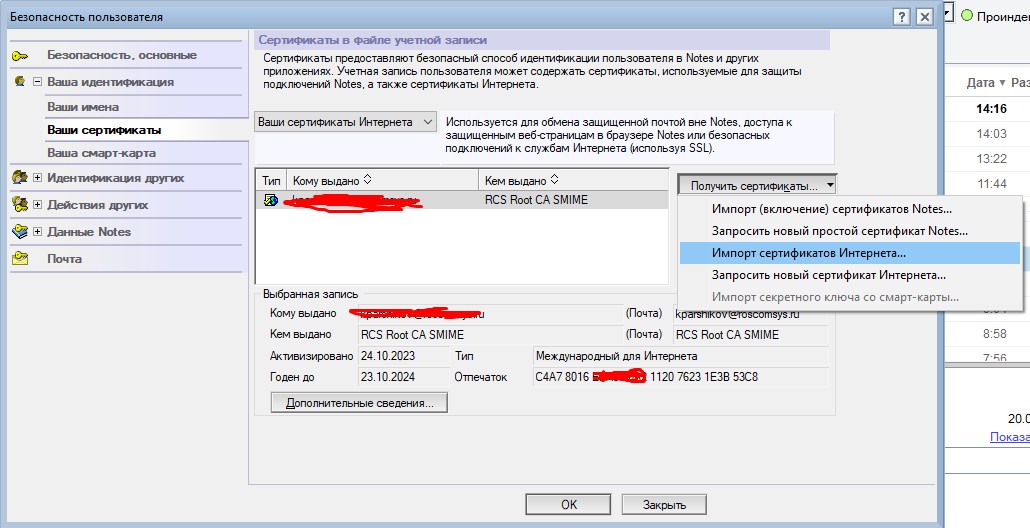1030x528 pixels.
Task: Click the Годен до date field 23.10.2024
Action: tap(405, 378)
